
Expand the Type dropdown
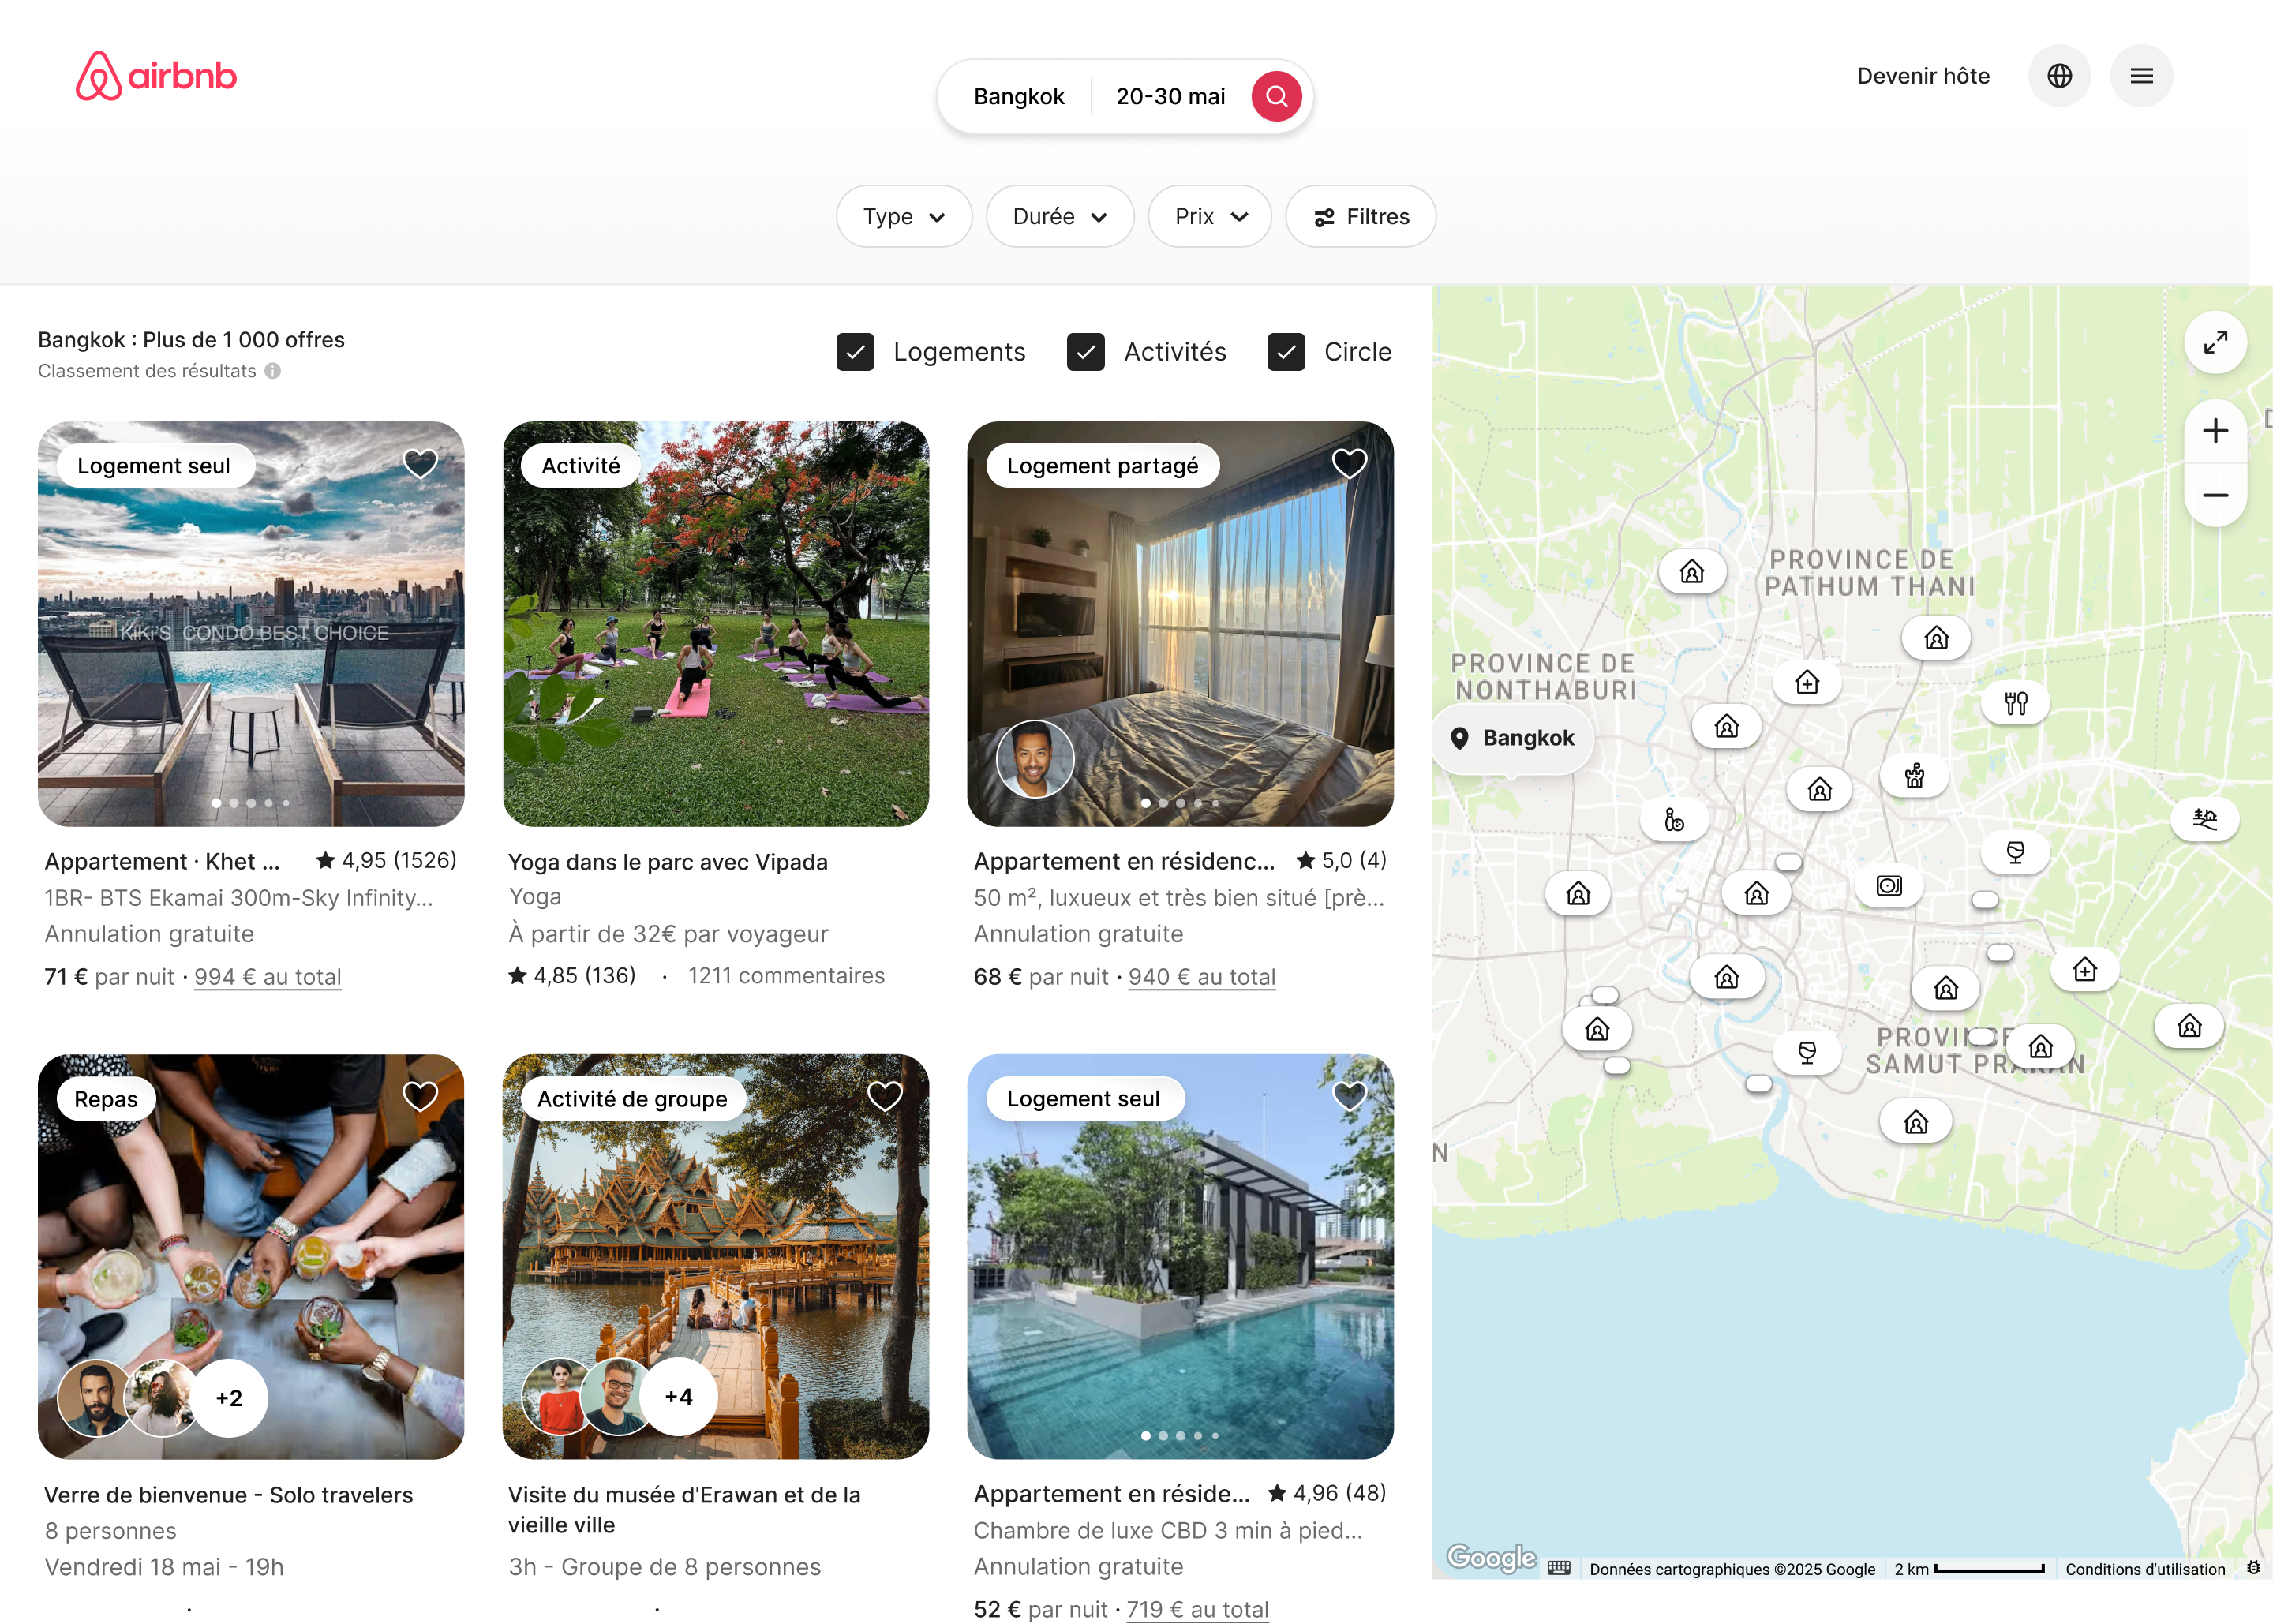[904, 216]
